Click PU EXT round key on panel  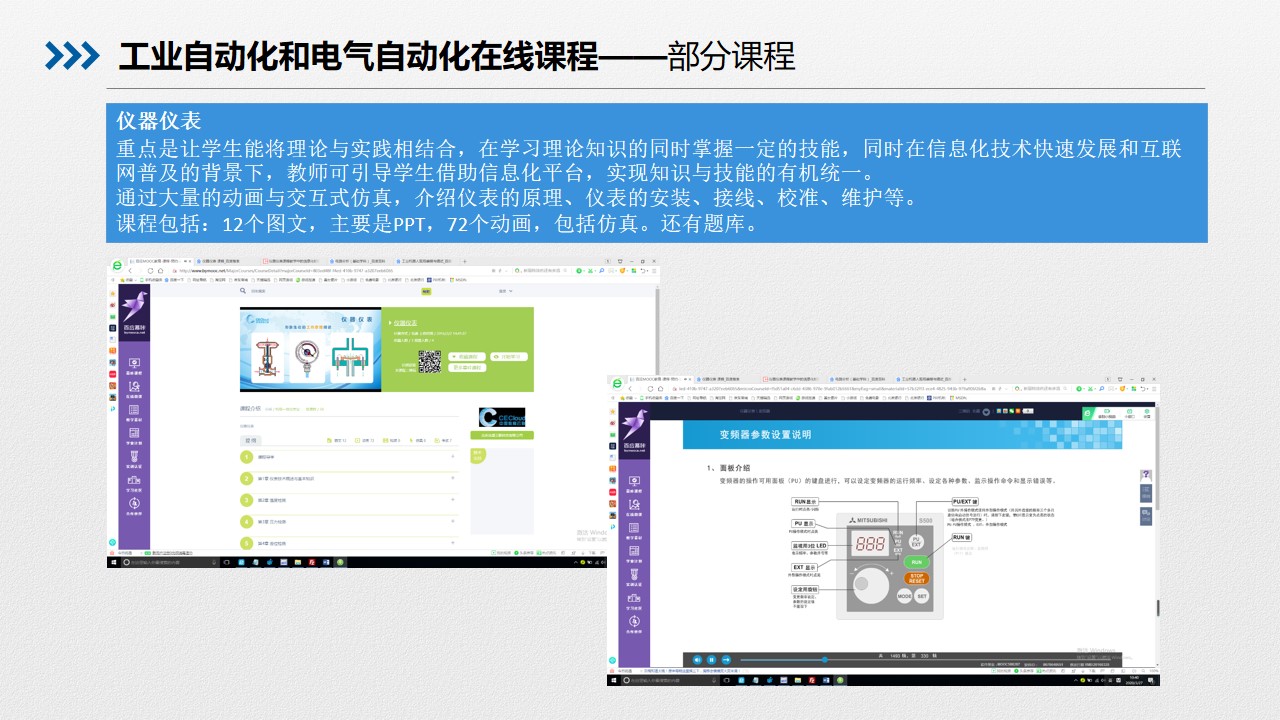pyautogui.click(x=916, y=542)
